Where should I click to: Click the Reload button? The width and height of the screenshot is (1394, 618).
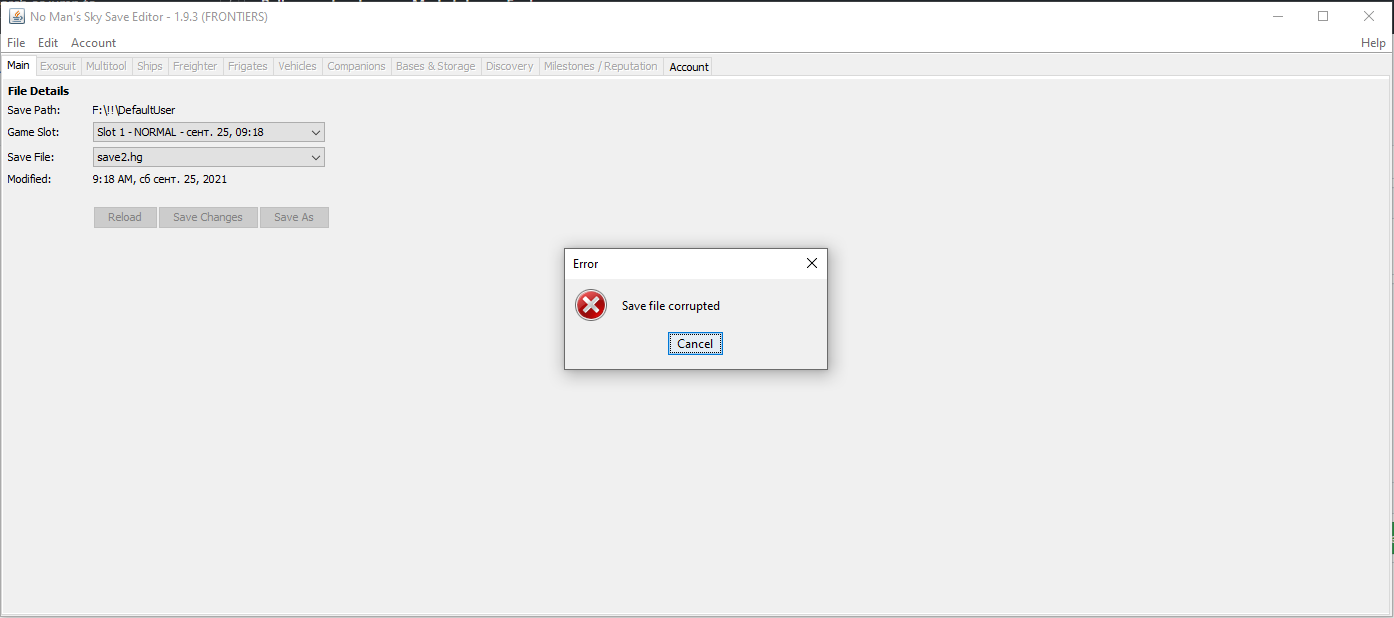coord(124,217)
